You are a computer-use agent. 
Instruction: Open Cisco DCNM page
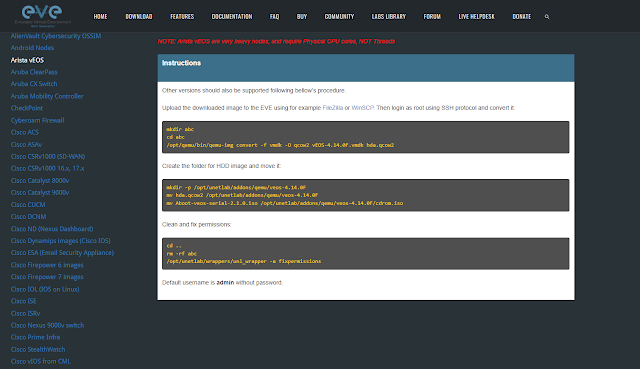(29, 216)
